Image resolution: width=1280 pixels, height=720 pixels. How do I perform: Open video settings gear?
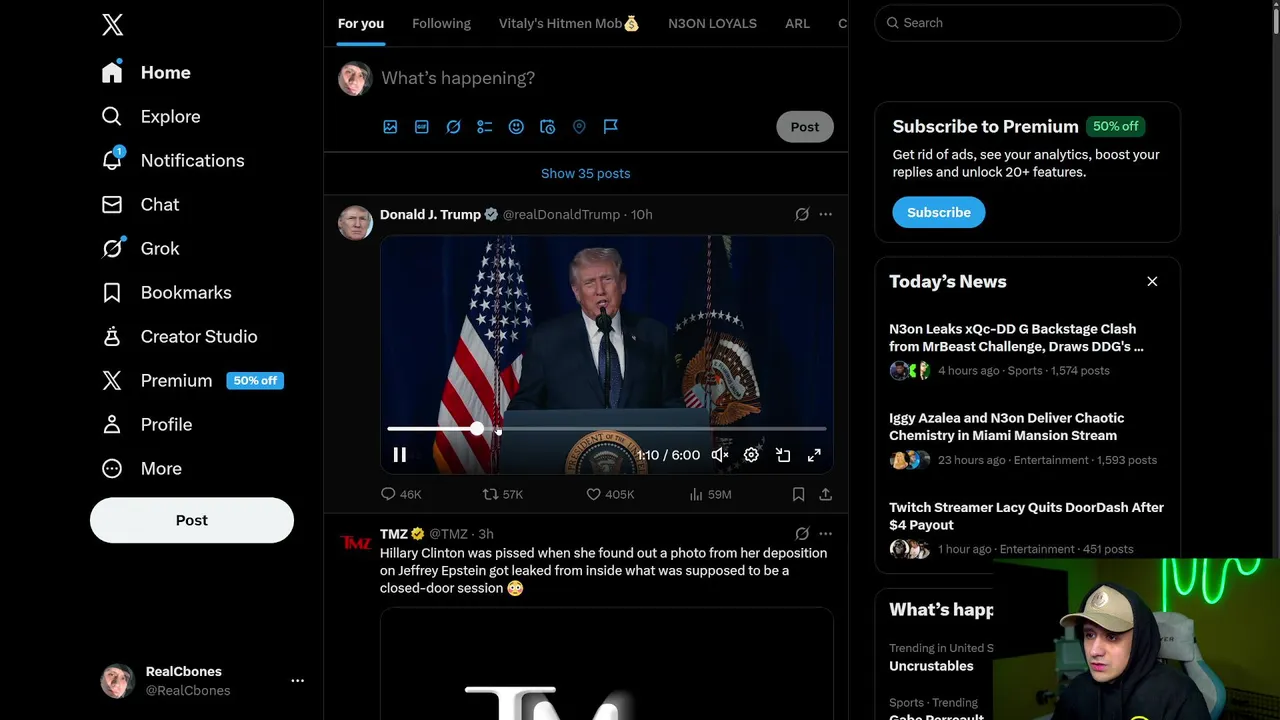point(751,455)
